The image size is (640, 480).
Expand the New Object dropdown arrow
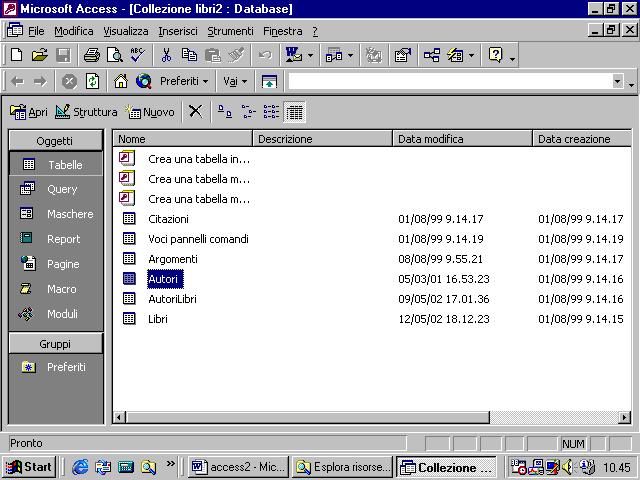[471, 55]
